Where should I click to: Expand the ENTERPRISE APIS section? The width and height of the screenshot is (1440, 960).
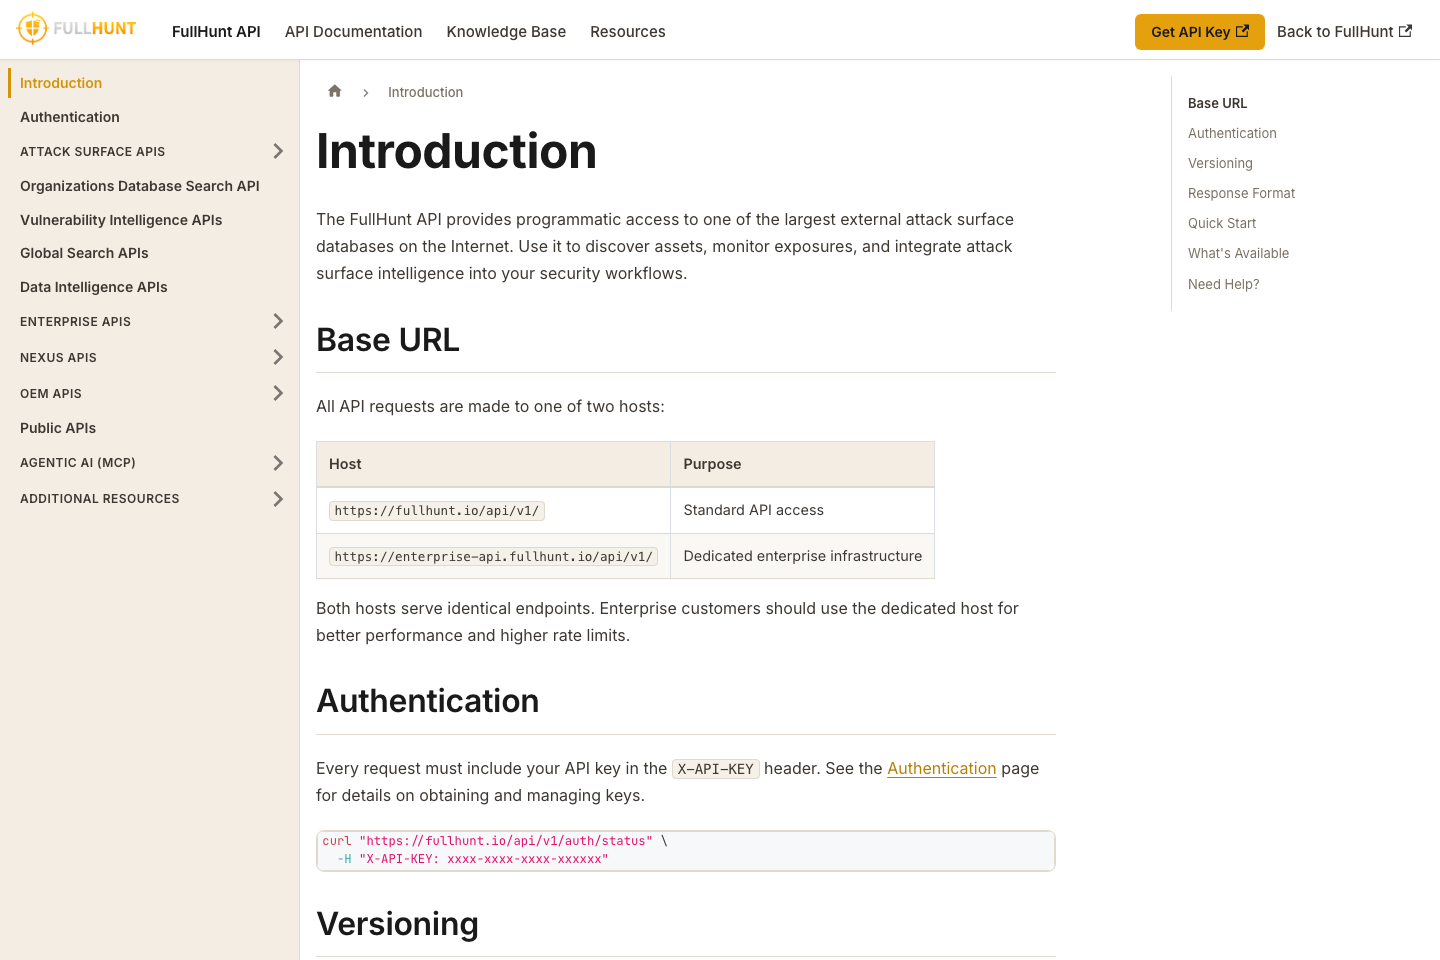[x=278, y=321]
